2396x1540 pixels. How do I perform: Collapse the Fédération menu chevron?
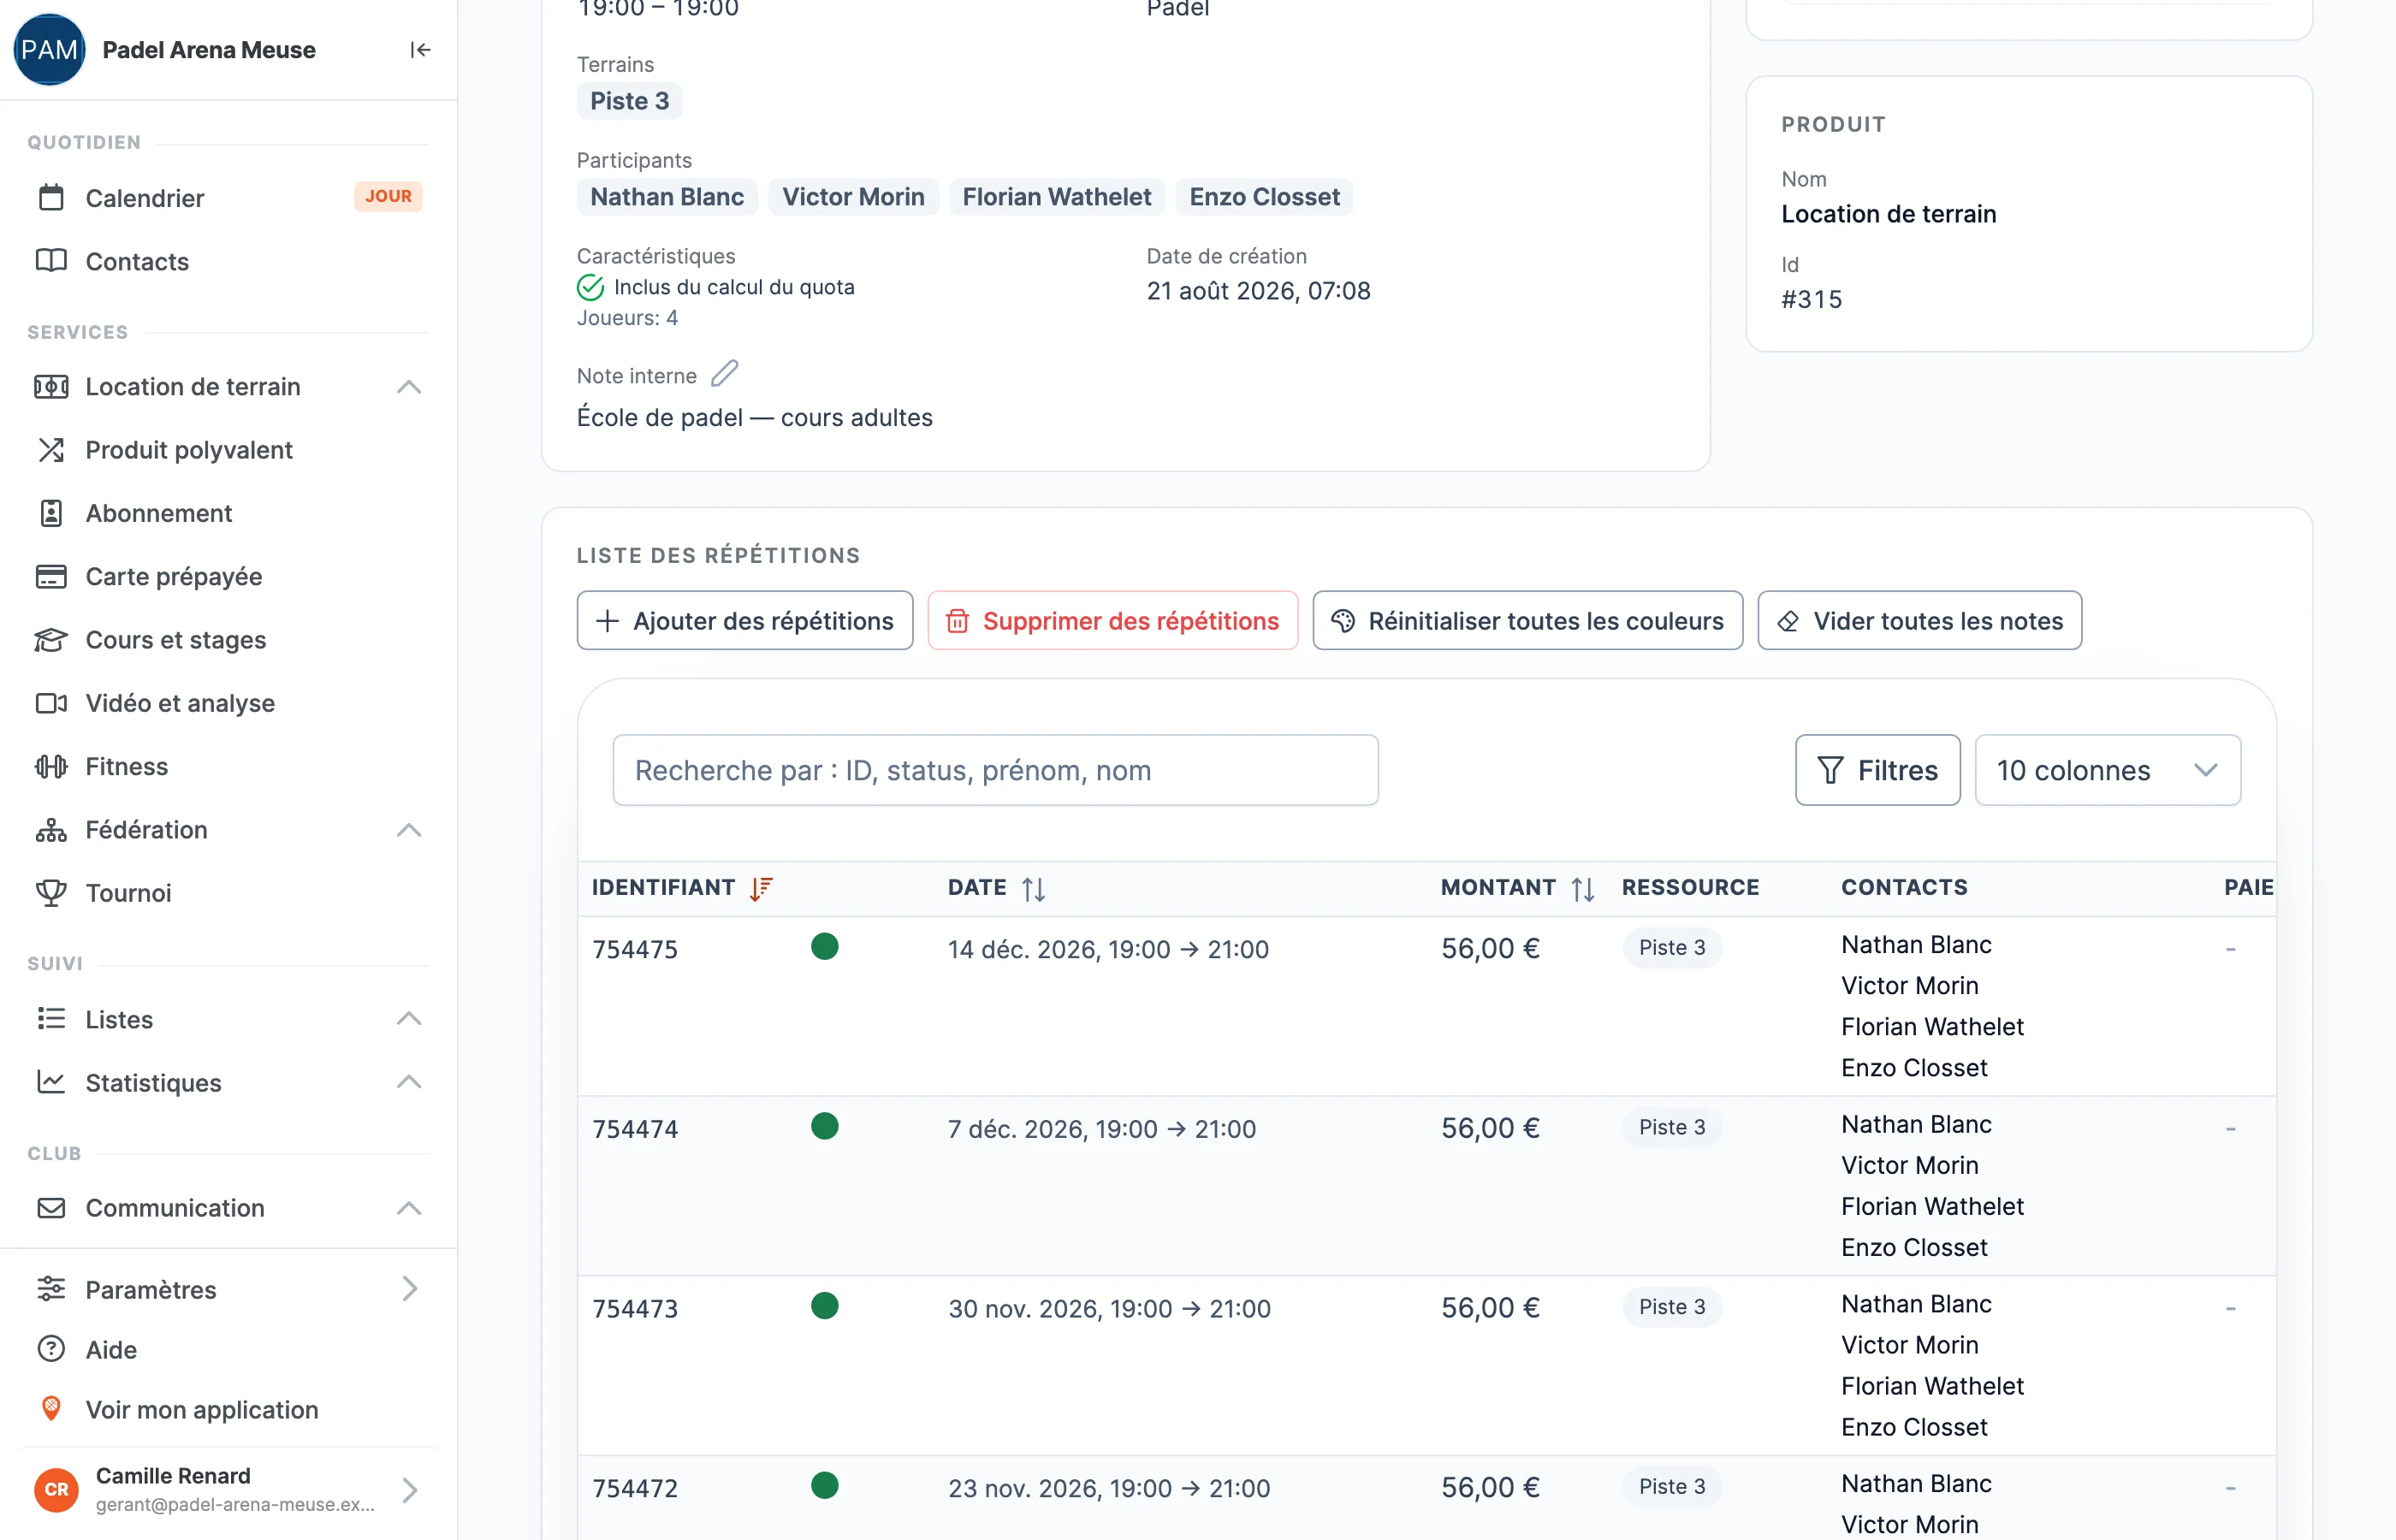point(409,830)
